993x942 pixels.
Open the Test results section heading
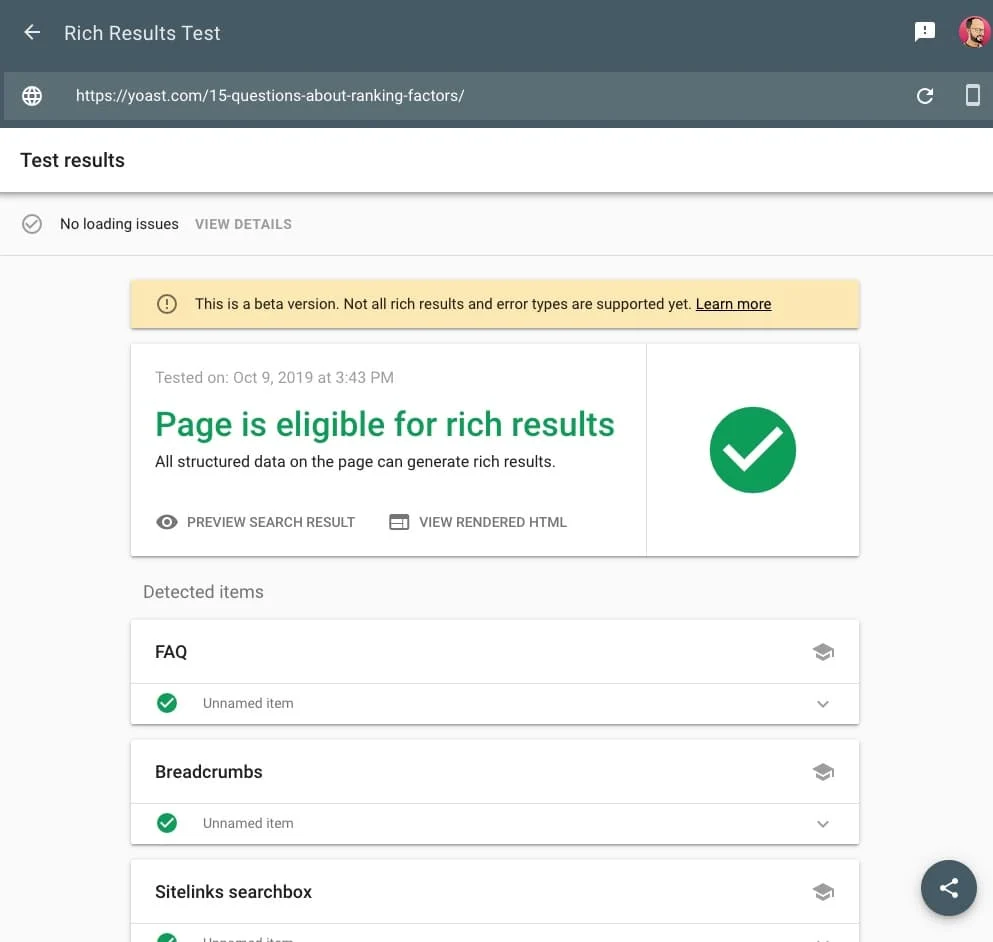tap(72, 160)
